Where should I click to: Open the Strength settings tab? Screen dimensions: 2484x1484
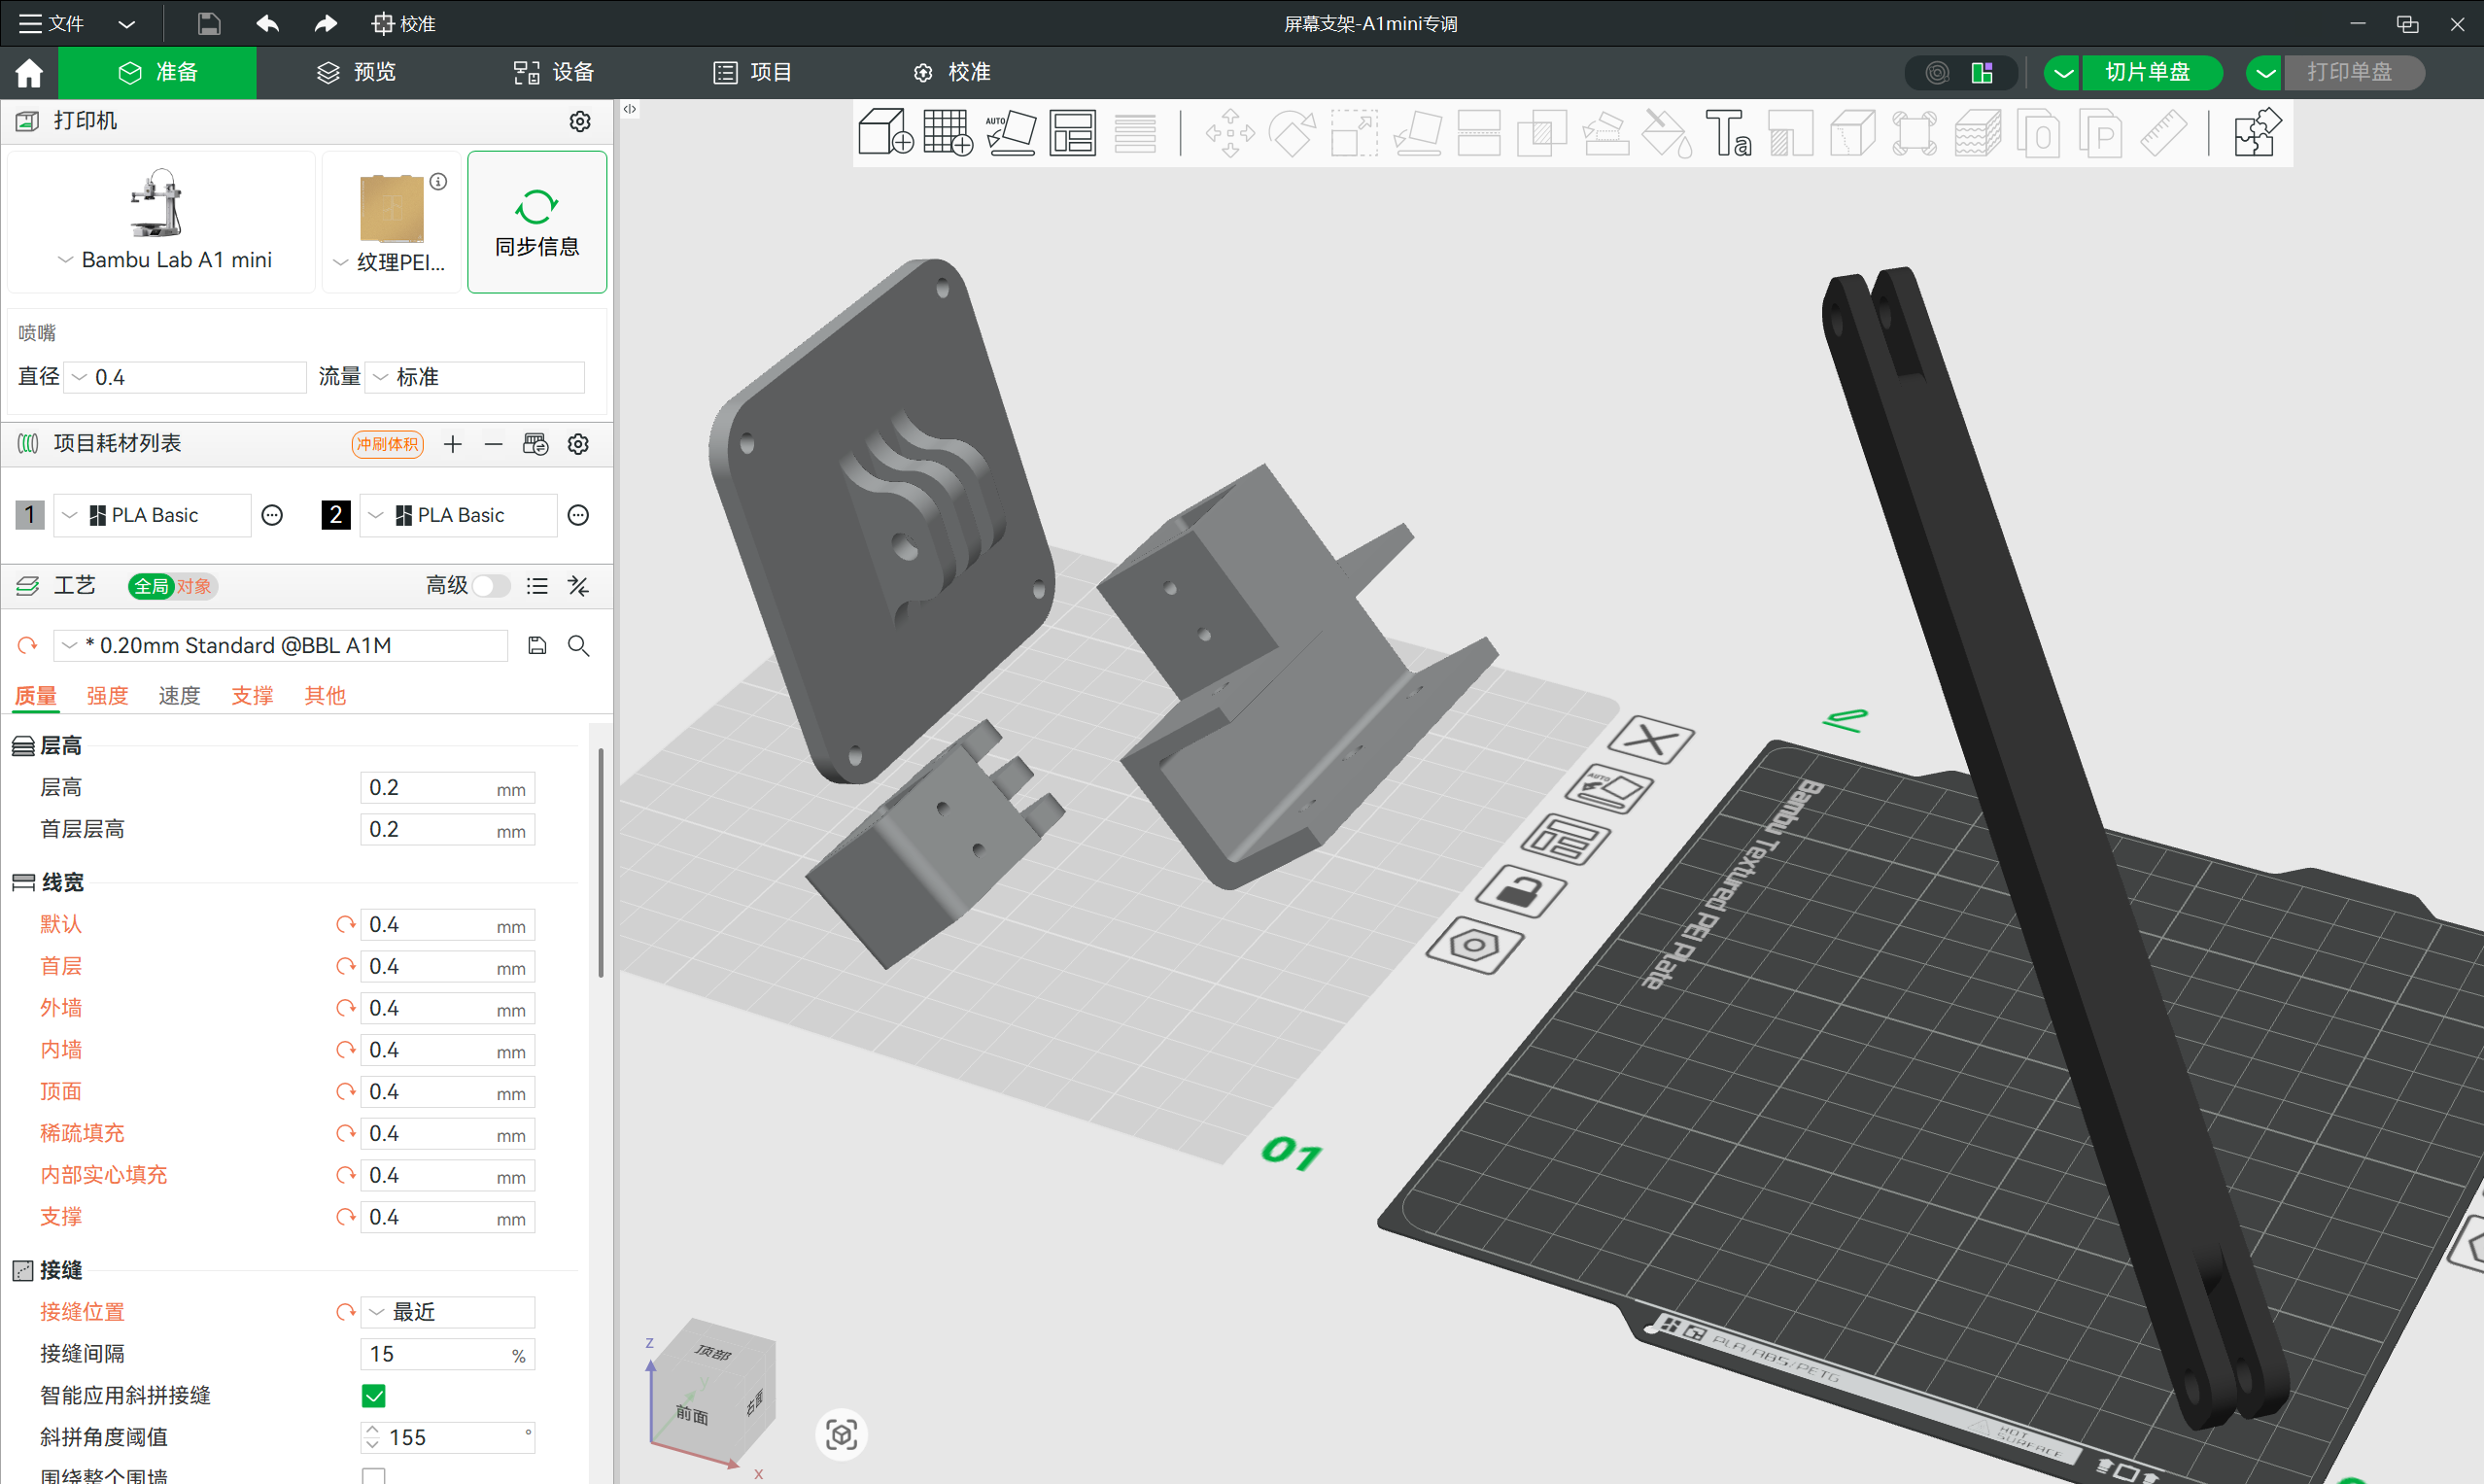pyautogui.click(x=107, y=695)
